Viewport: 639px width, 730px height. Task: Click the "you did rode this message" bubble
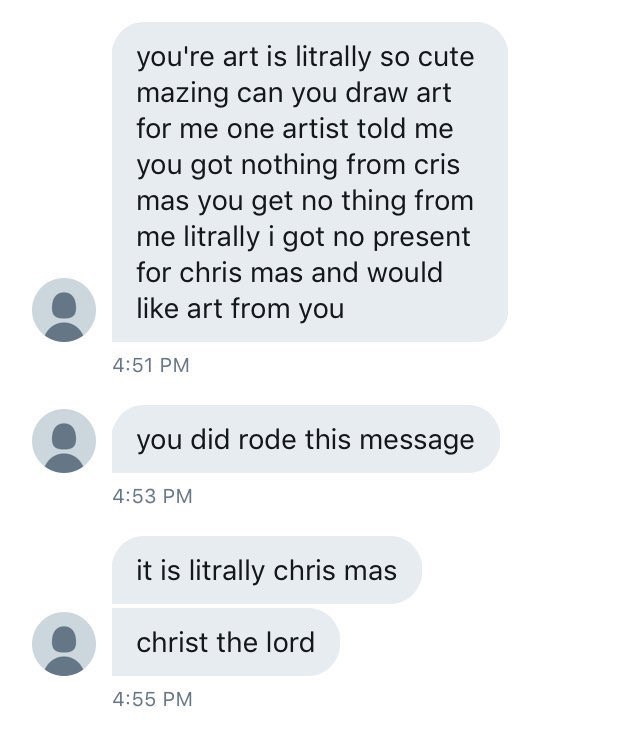coord(305,440)
